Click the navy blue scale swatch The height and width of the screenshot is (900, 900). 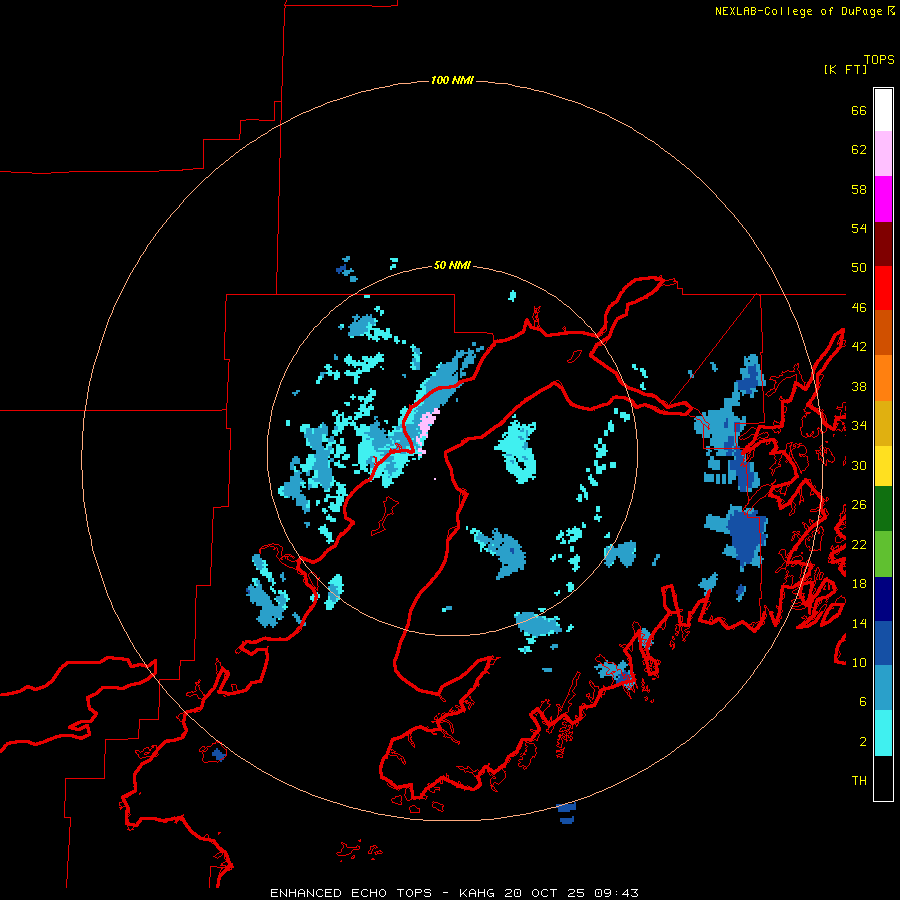[x=883, y=599]
